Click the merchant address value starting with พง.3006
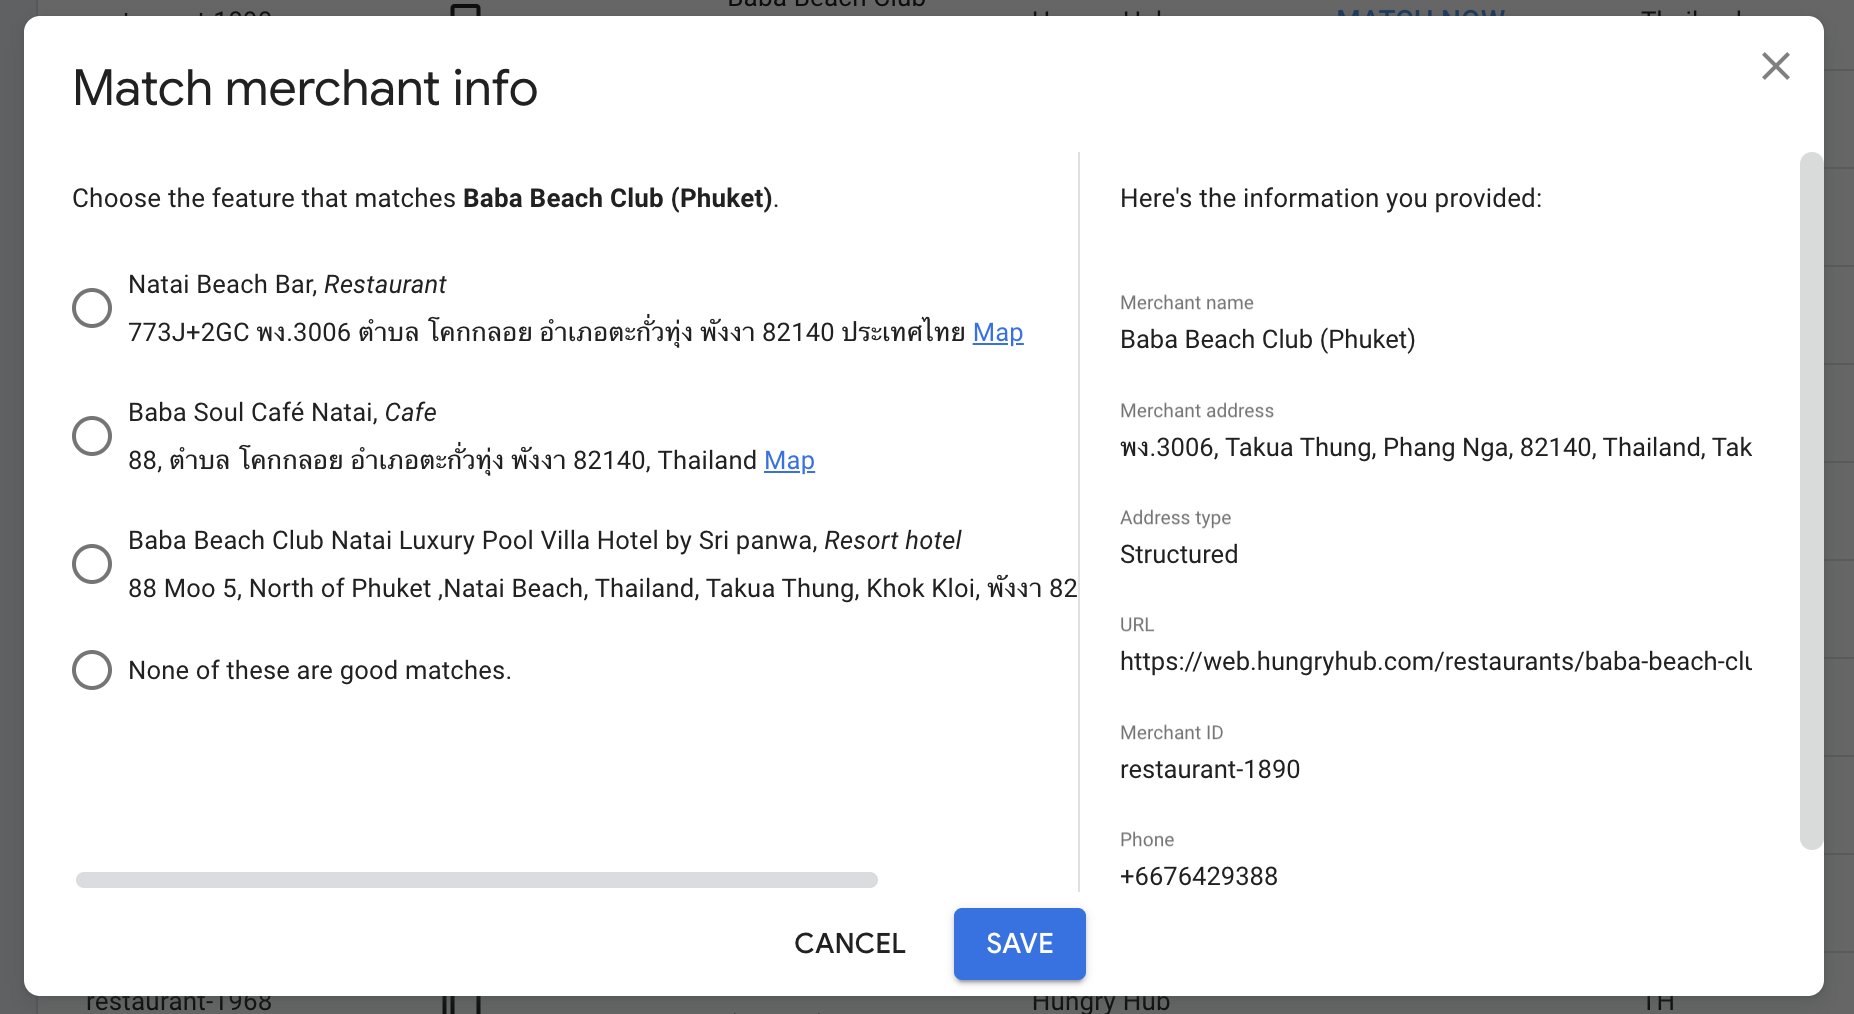The image size is (1854, 1014). [x=1435, y=447]
